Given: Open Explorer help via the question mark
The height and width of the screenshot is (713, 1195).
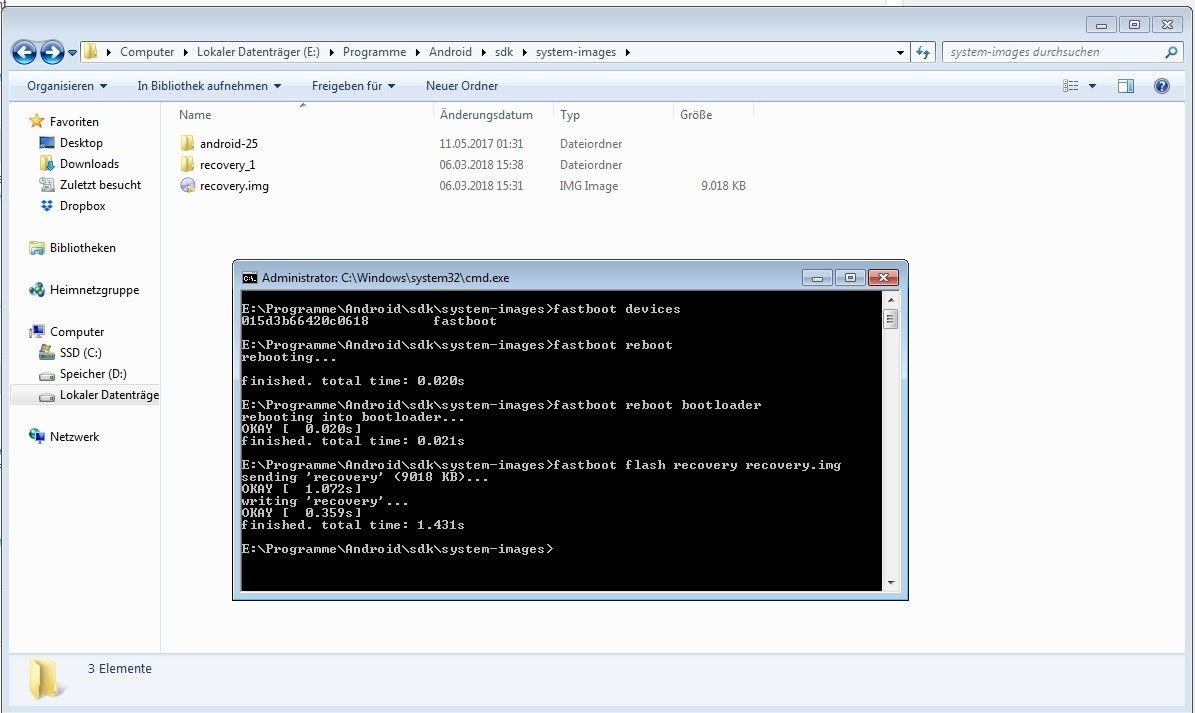Looking at the screenshot, I should click(x=1161, y=86).
